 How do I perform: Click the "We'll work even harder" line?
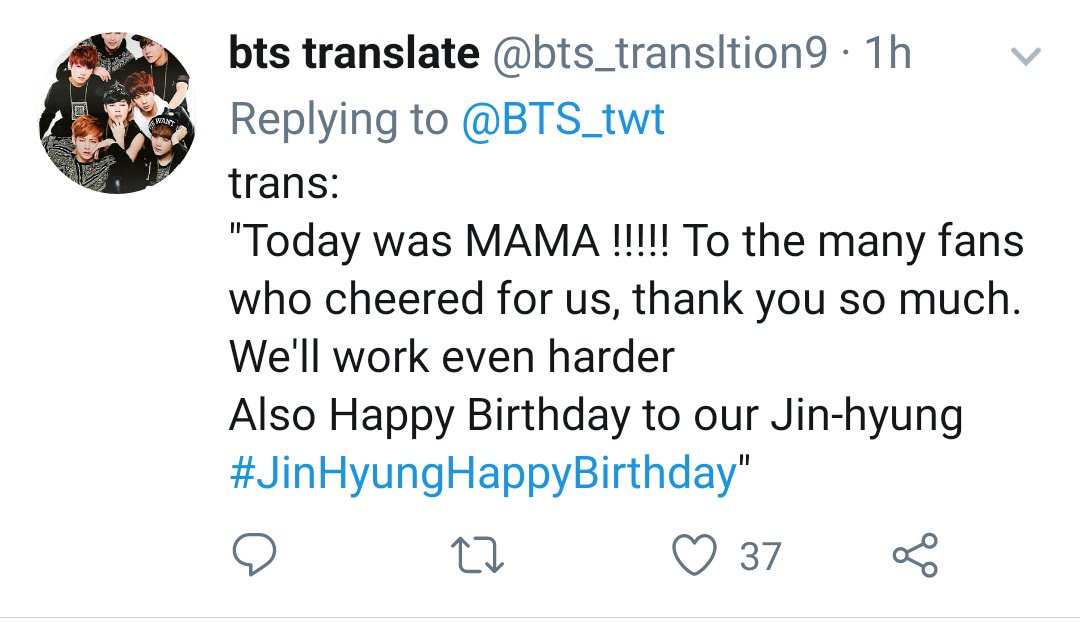tap(451, 357)
